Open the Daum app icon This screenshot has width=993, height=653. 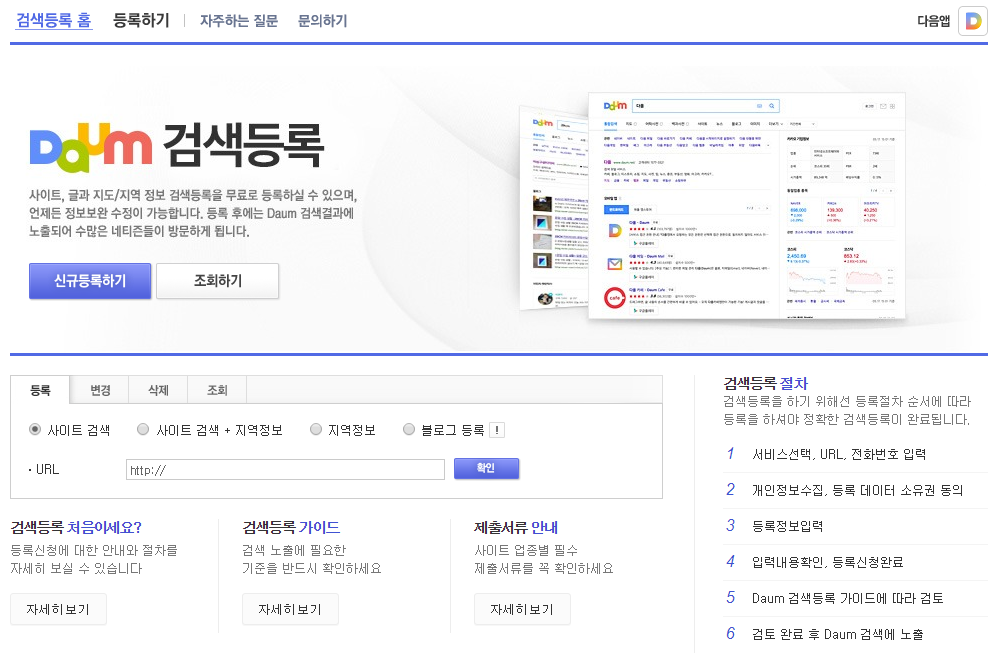972,21
